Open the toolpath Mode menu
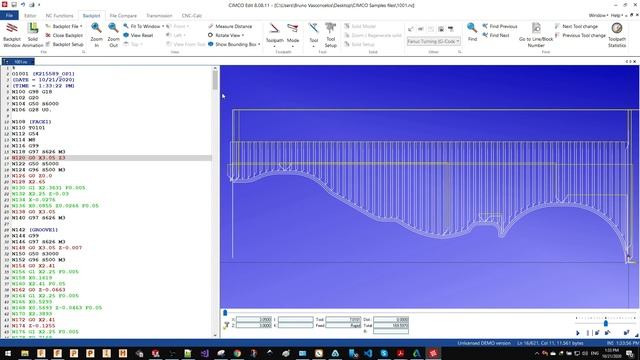Image resolution: width=640 pixels, height=360 pixels. tap(293, 35)
